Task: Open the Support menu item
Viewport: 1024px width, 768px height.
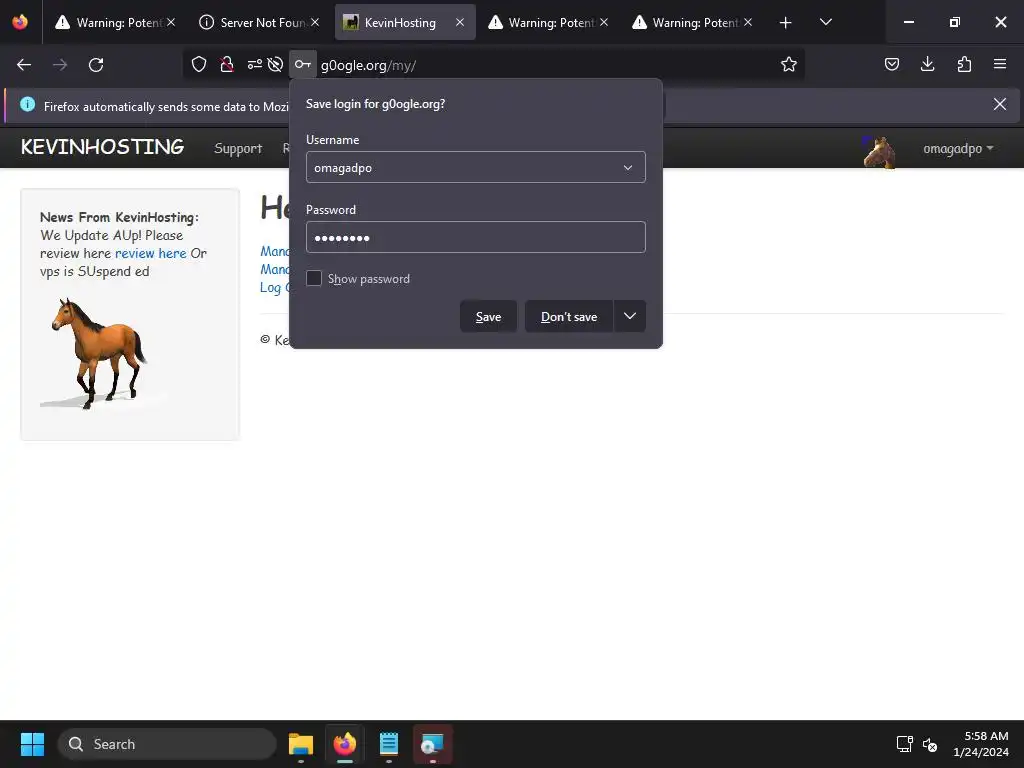Action: pos(238,148)
